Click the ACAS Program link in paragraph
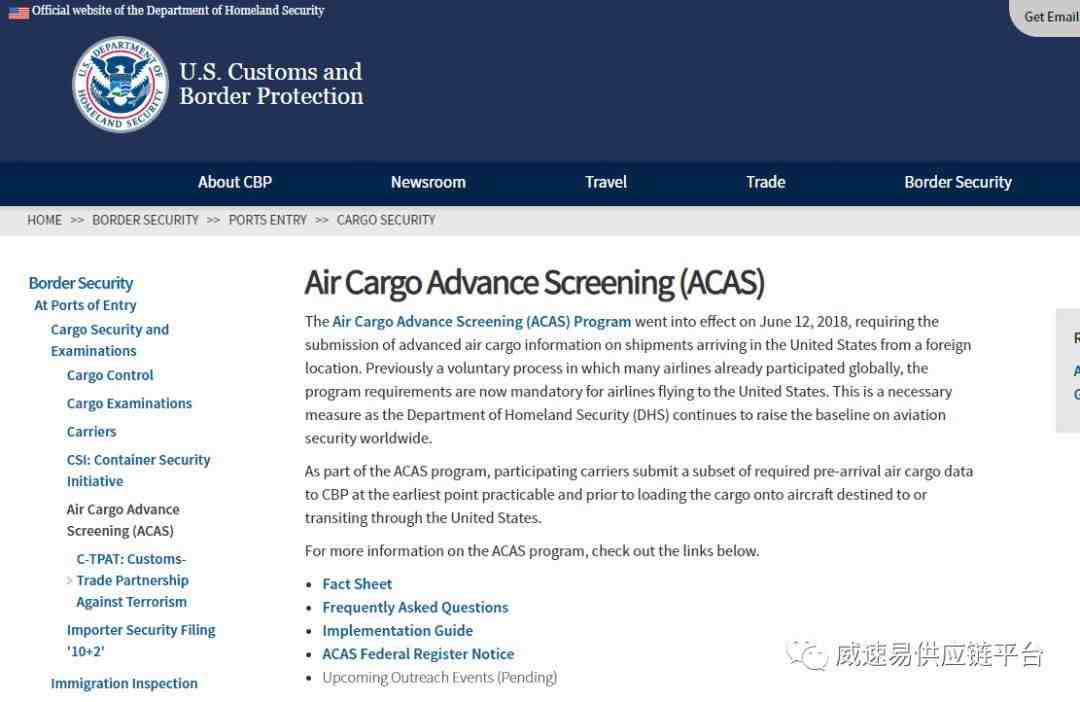This screenshot has width=1080, height=702. pos(481,322)
